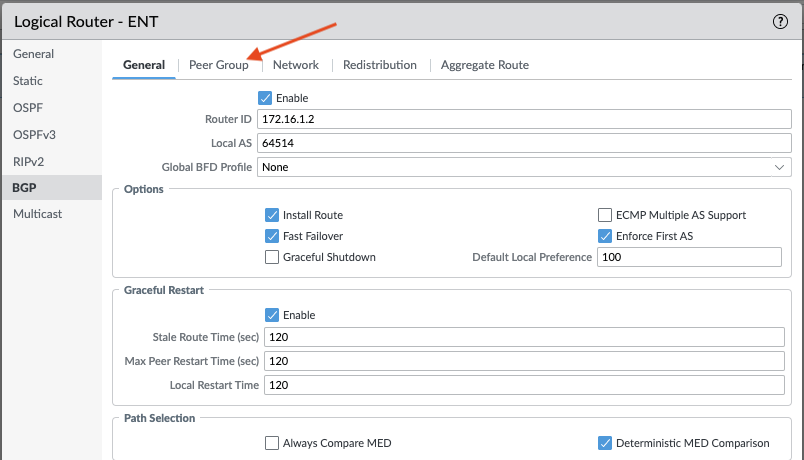Open Multicast settings in sidebar

tap(39, 214)
